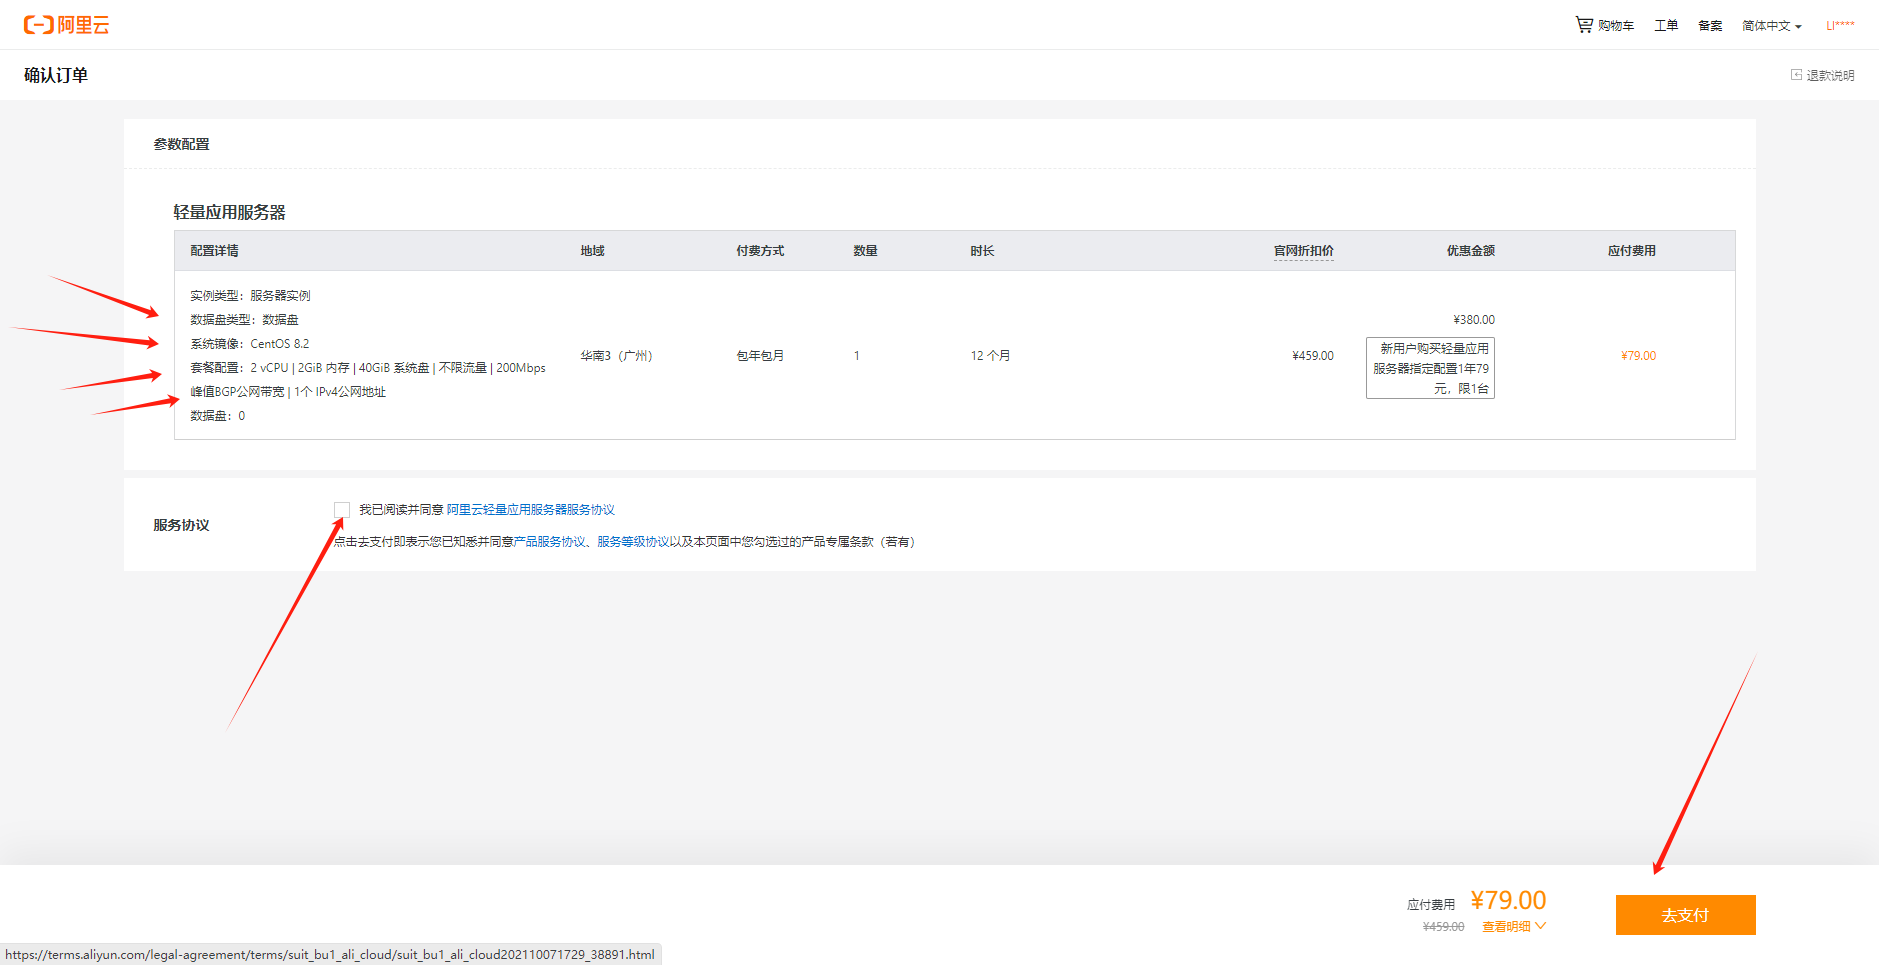Screen dimensions: 1879x965
Task: Open the 产品服务协议 link
Action: tap(549, 542)
